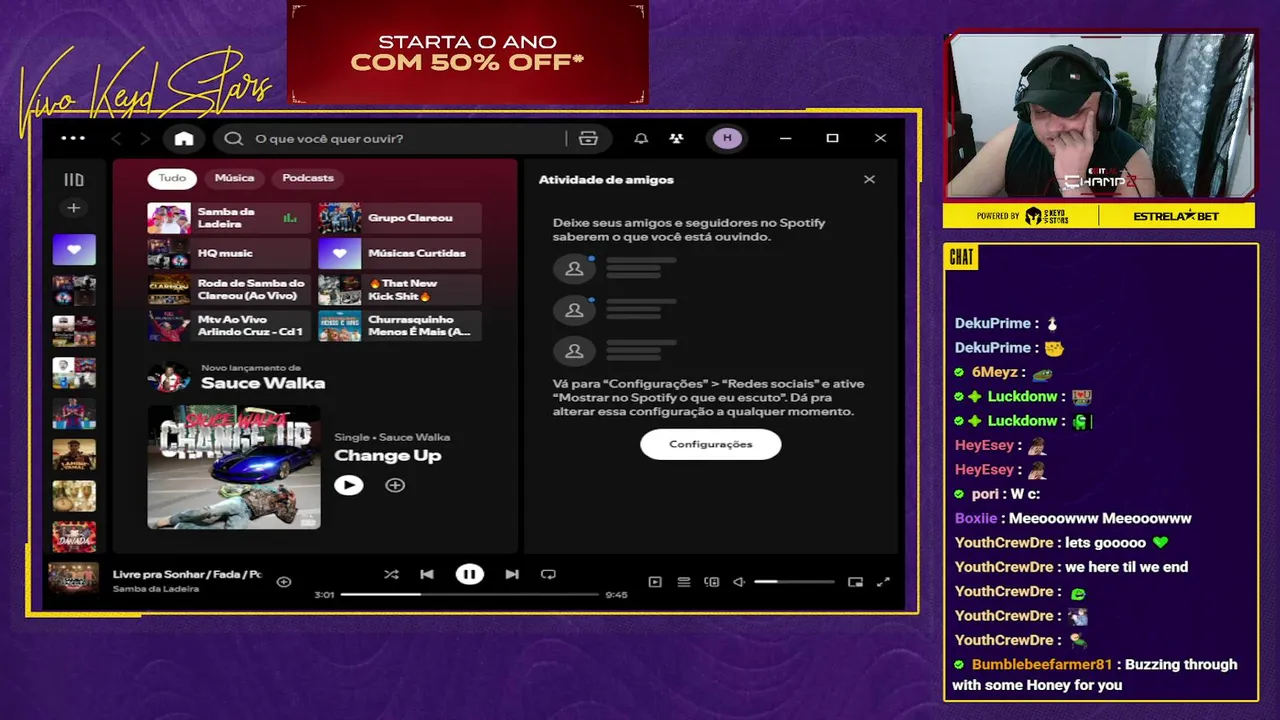Open the 'HQ music' shortcut
This screenshot has height=720, width=1280.
pos(229,254)
